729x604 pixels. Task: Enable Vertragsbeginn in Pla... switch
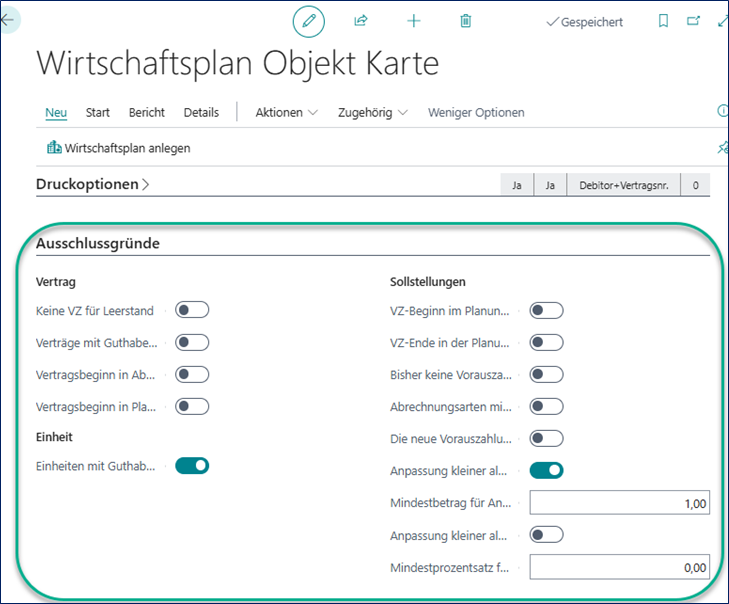click(192, 406)
